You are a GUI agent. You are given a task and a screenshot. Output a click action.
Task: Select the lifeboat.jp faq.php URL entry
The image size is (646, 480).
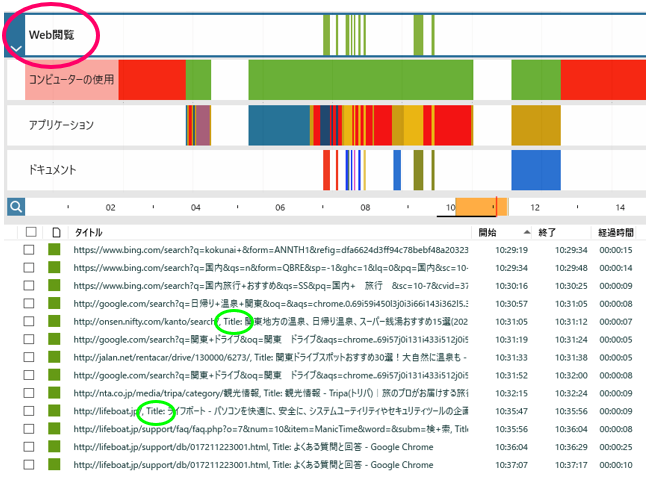tap(271, 429)
